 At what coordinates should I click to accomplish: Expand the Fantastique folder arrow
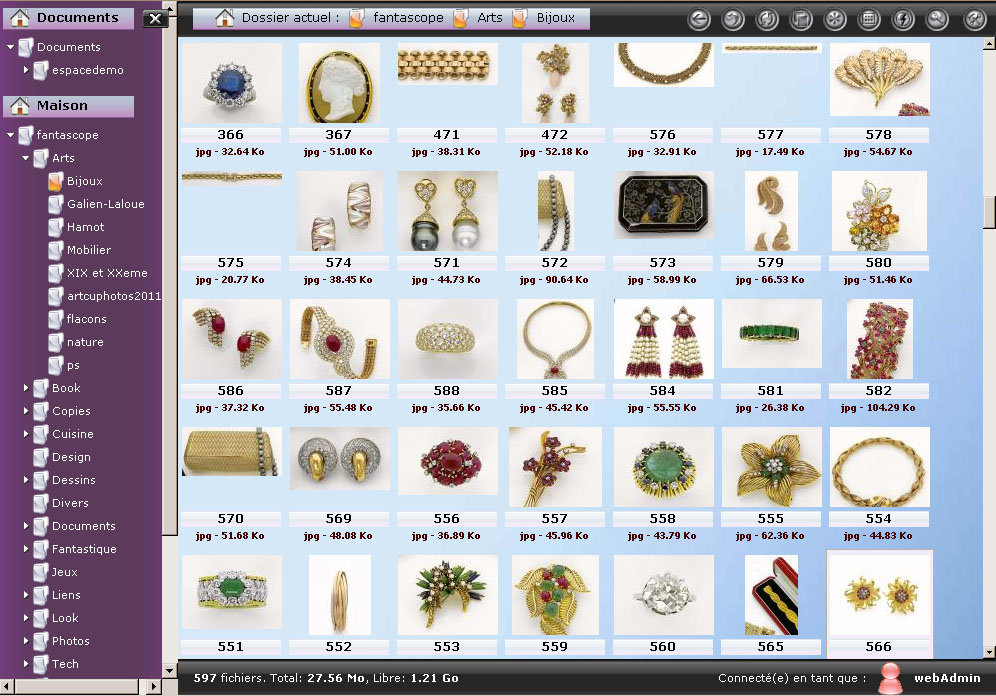click(x=26, y=549)
